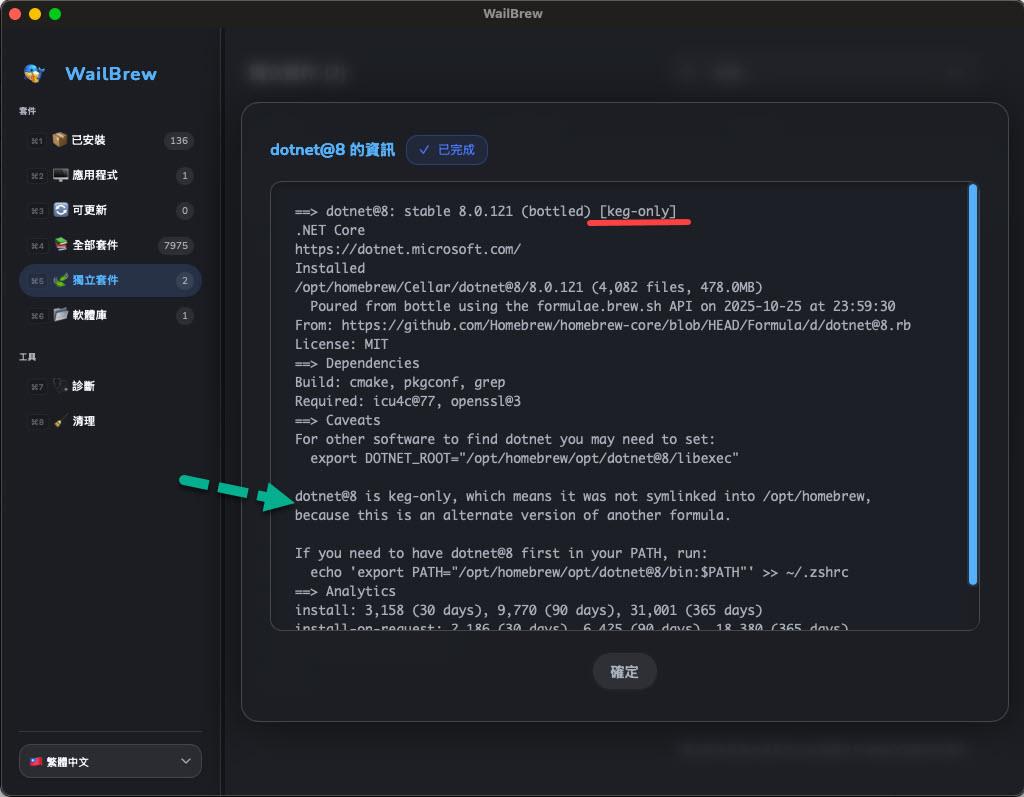Click the 確定 confirm button
This screenshot has width=1024, height=797.
[624, 672]
